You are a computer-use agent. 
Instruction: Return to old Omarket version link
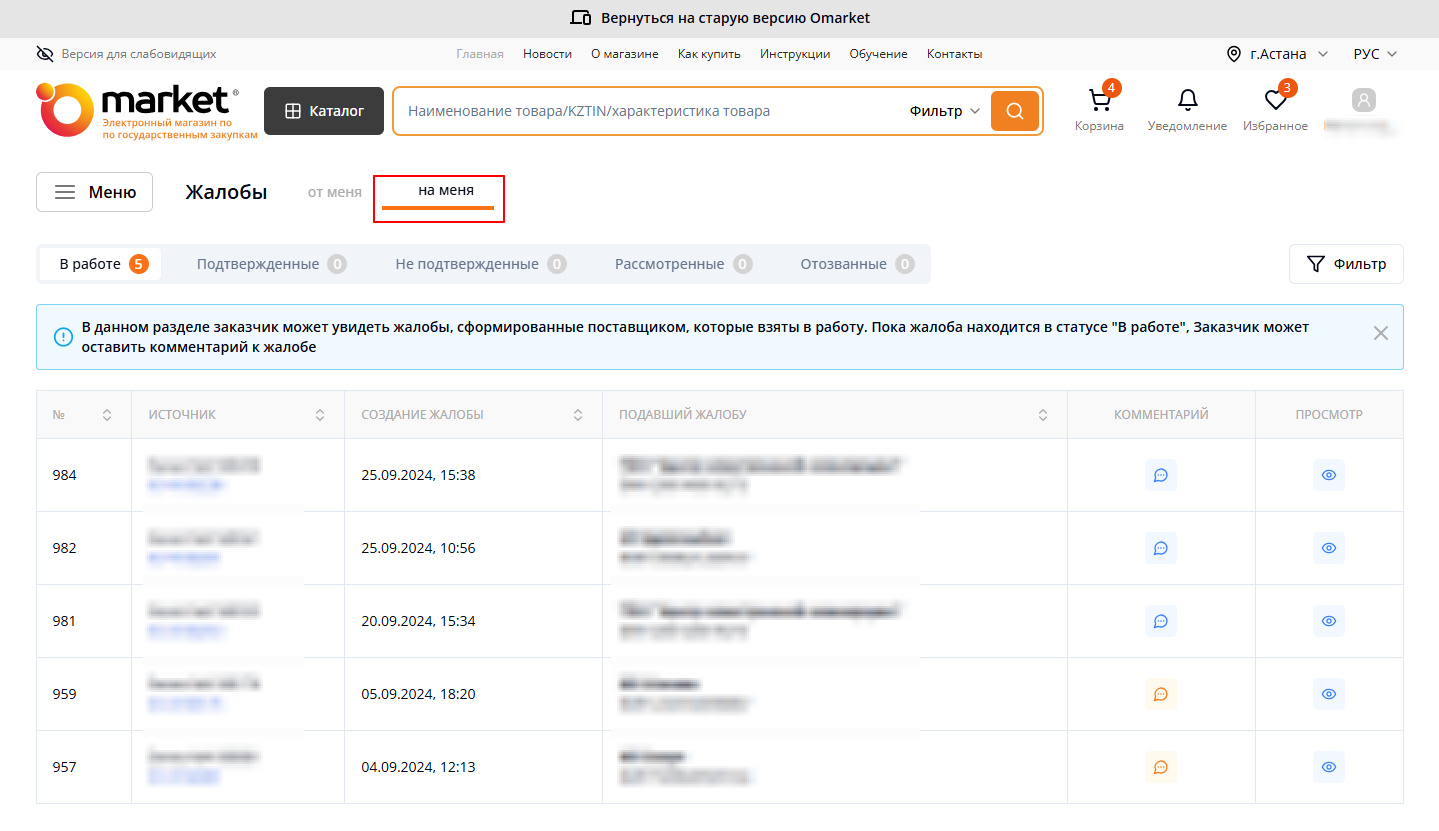pos(720,18)
